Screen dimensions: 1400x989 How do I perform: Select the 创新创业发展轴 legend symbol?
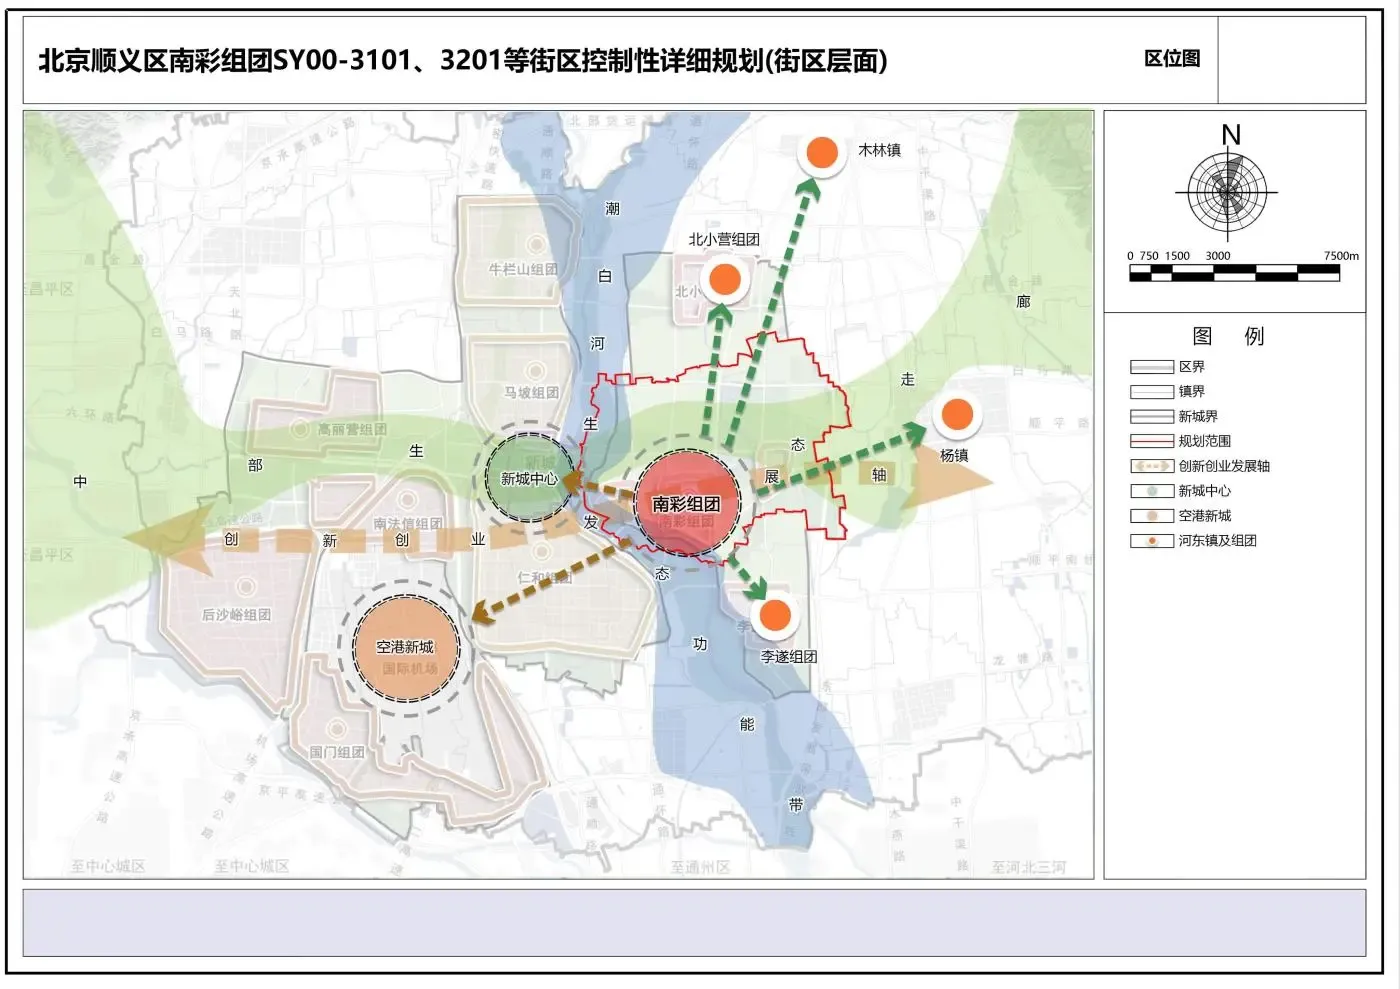[x=1151, y=466]
